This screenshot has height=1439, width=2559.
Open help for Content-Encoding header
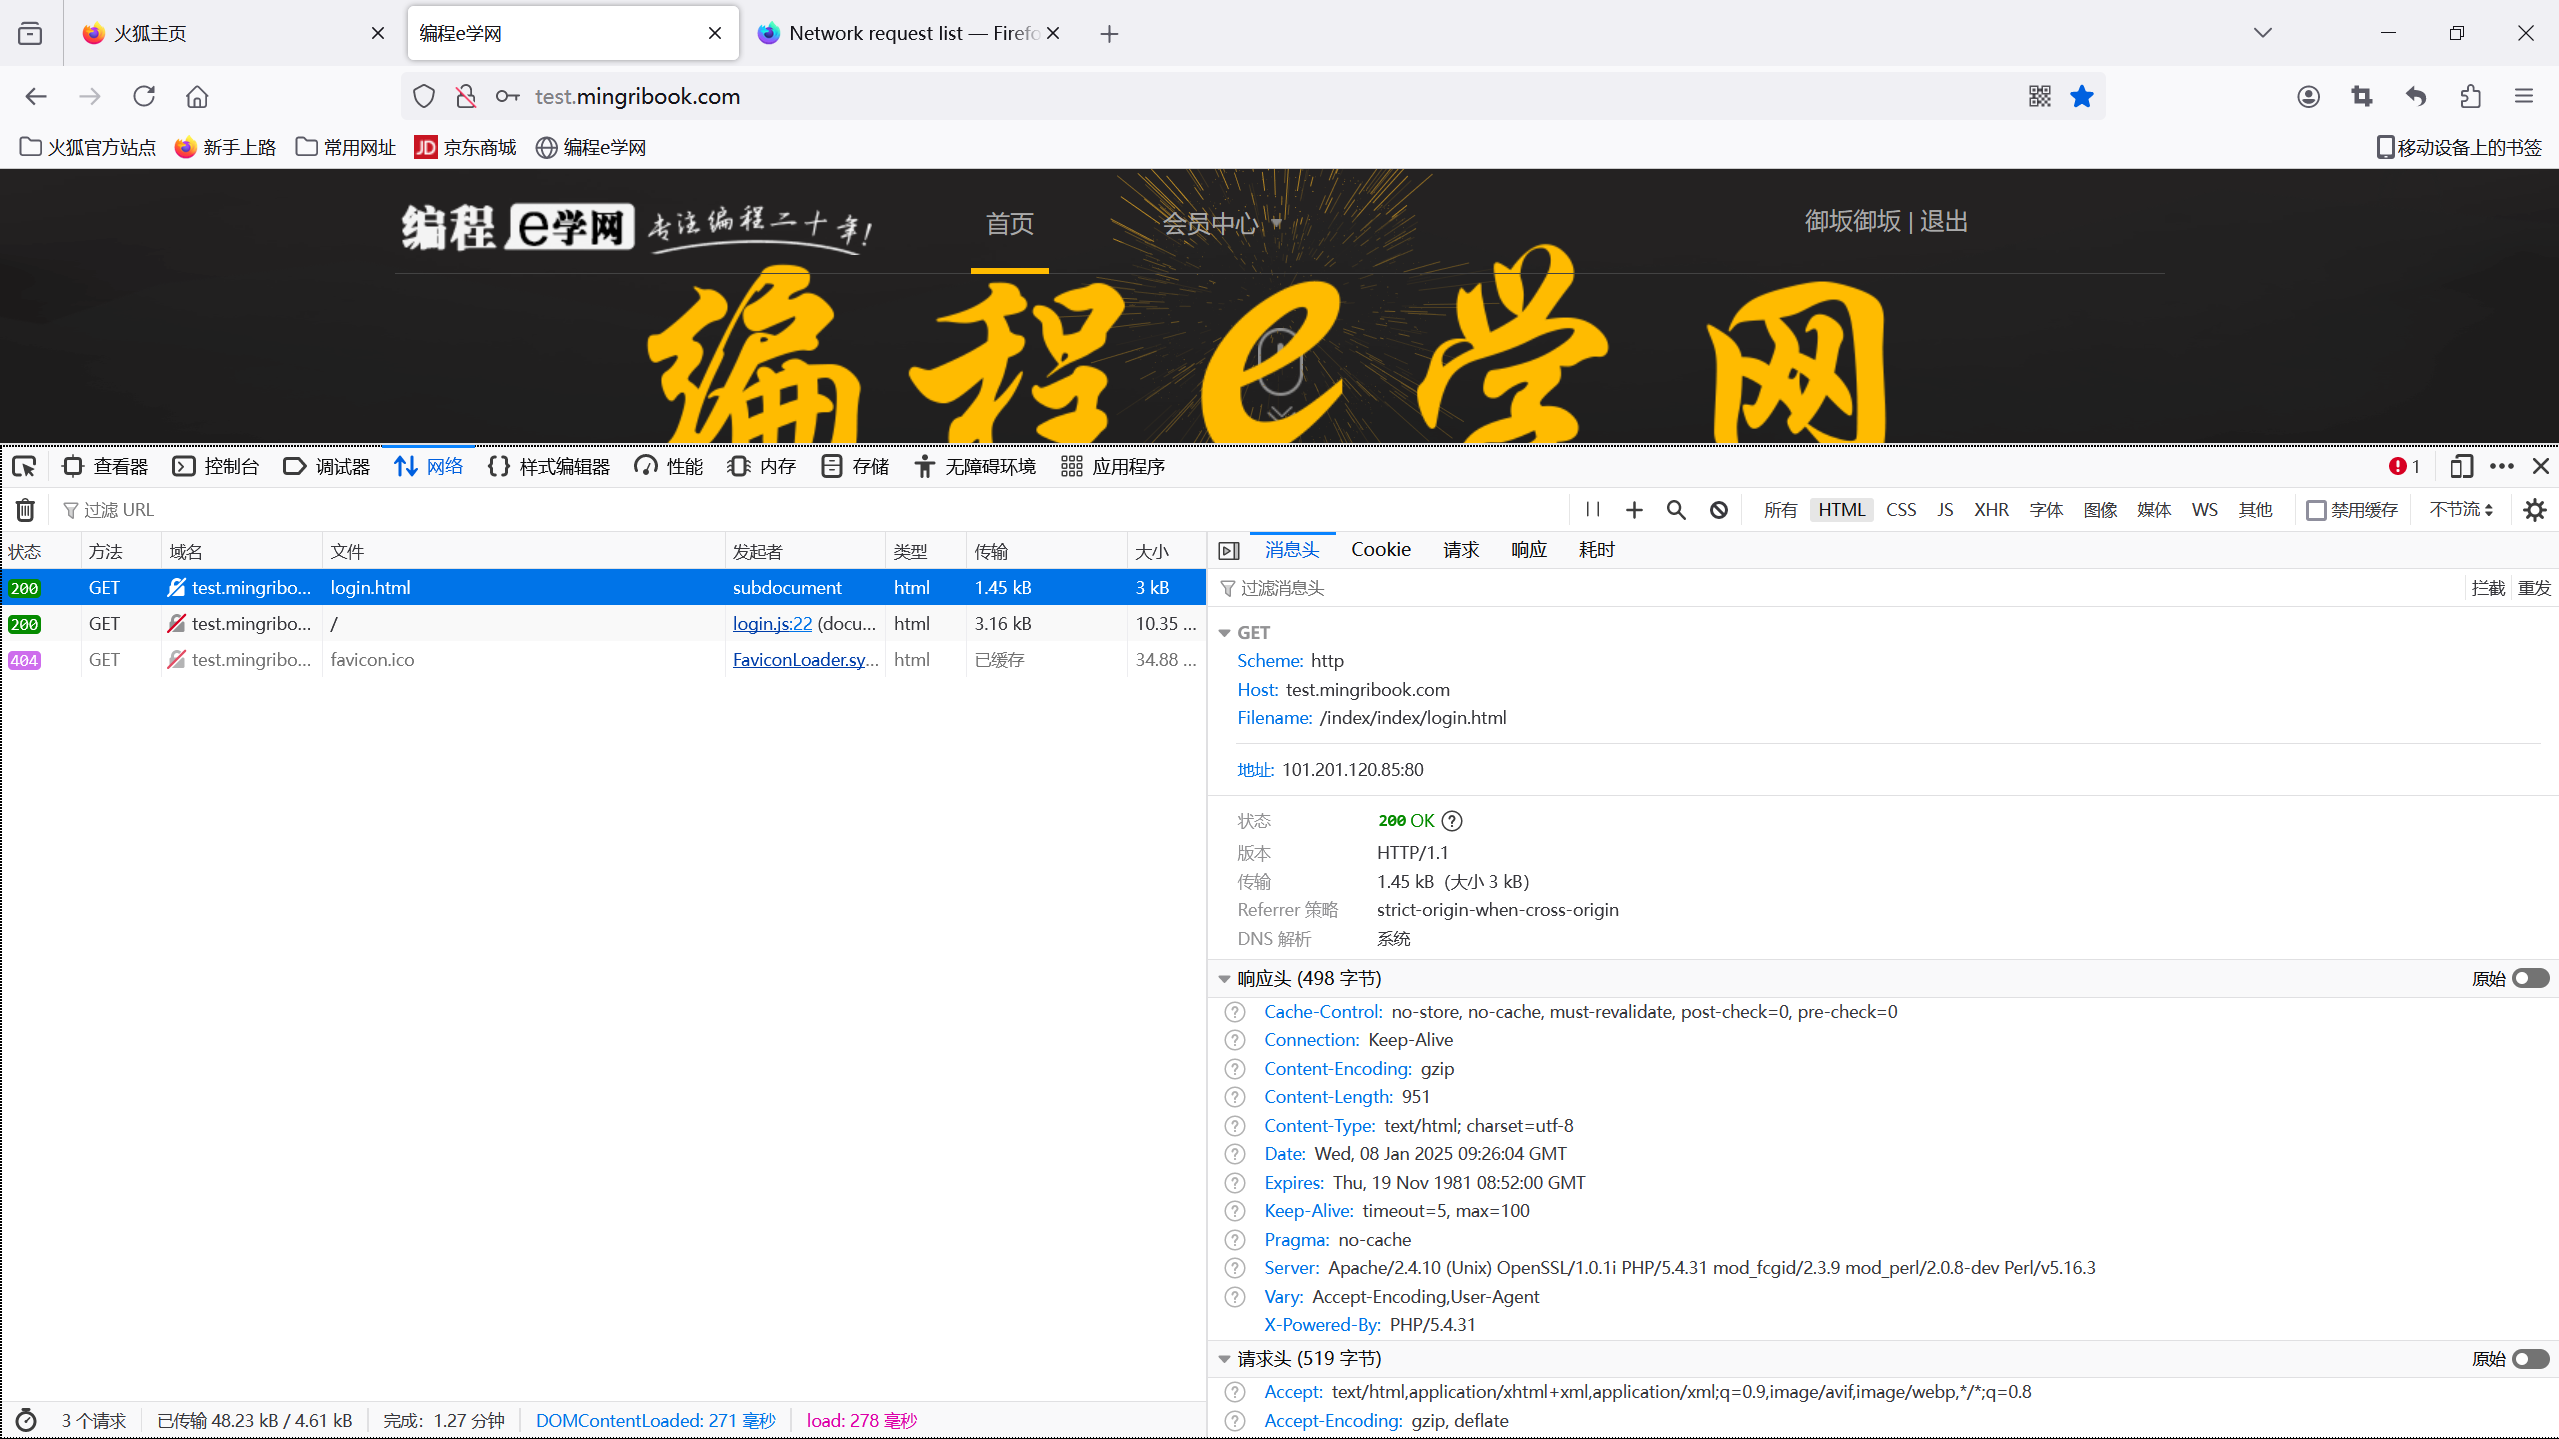click(x=1236, y=1069)
